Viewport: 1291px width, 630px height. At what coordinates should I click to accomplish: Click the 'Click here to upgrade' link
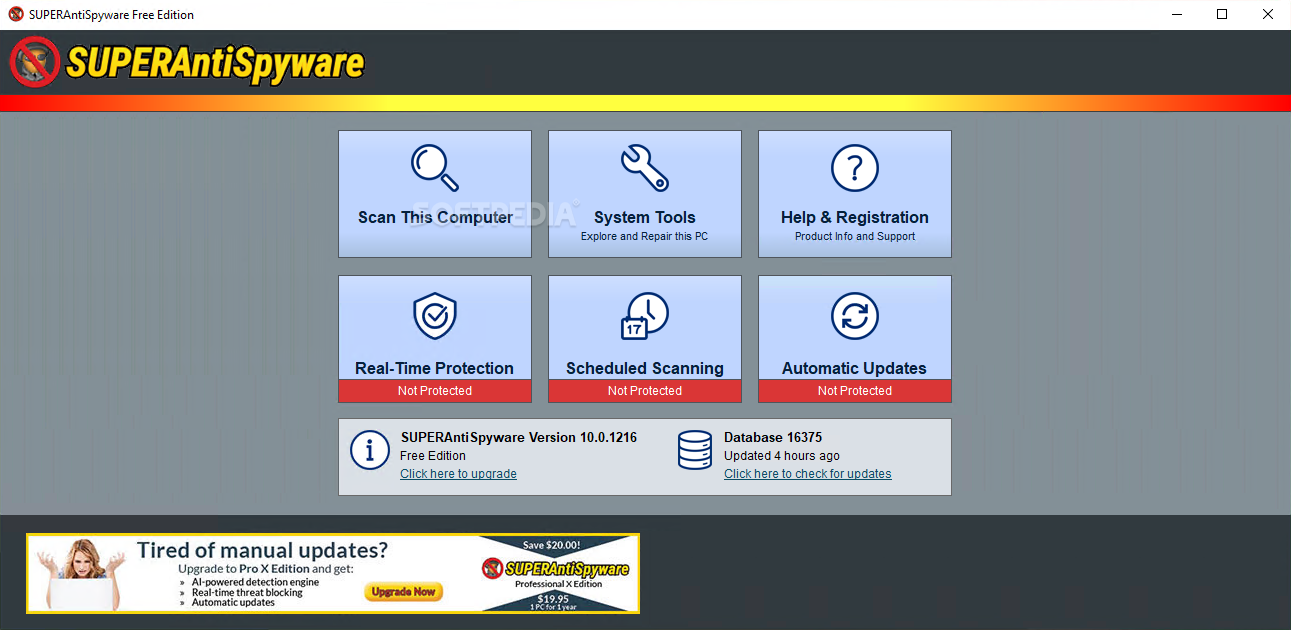[458, 474]
